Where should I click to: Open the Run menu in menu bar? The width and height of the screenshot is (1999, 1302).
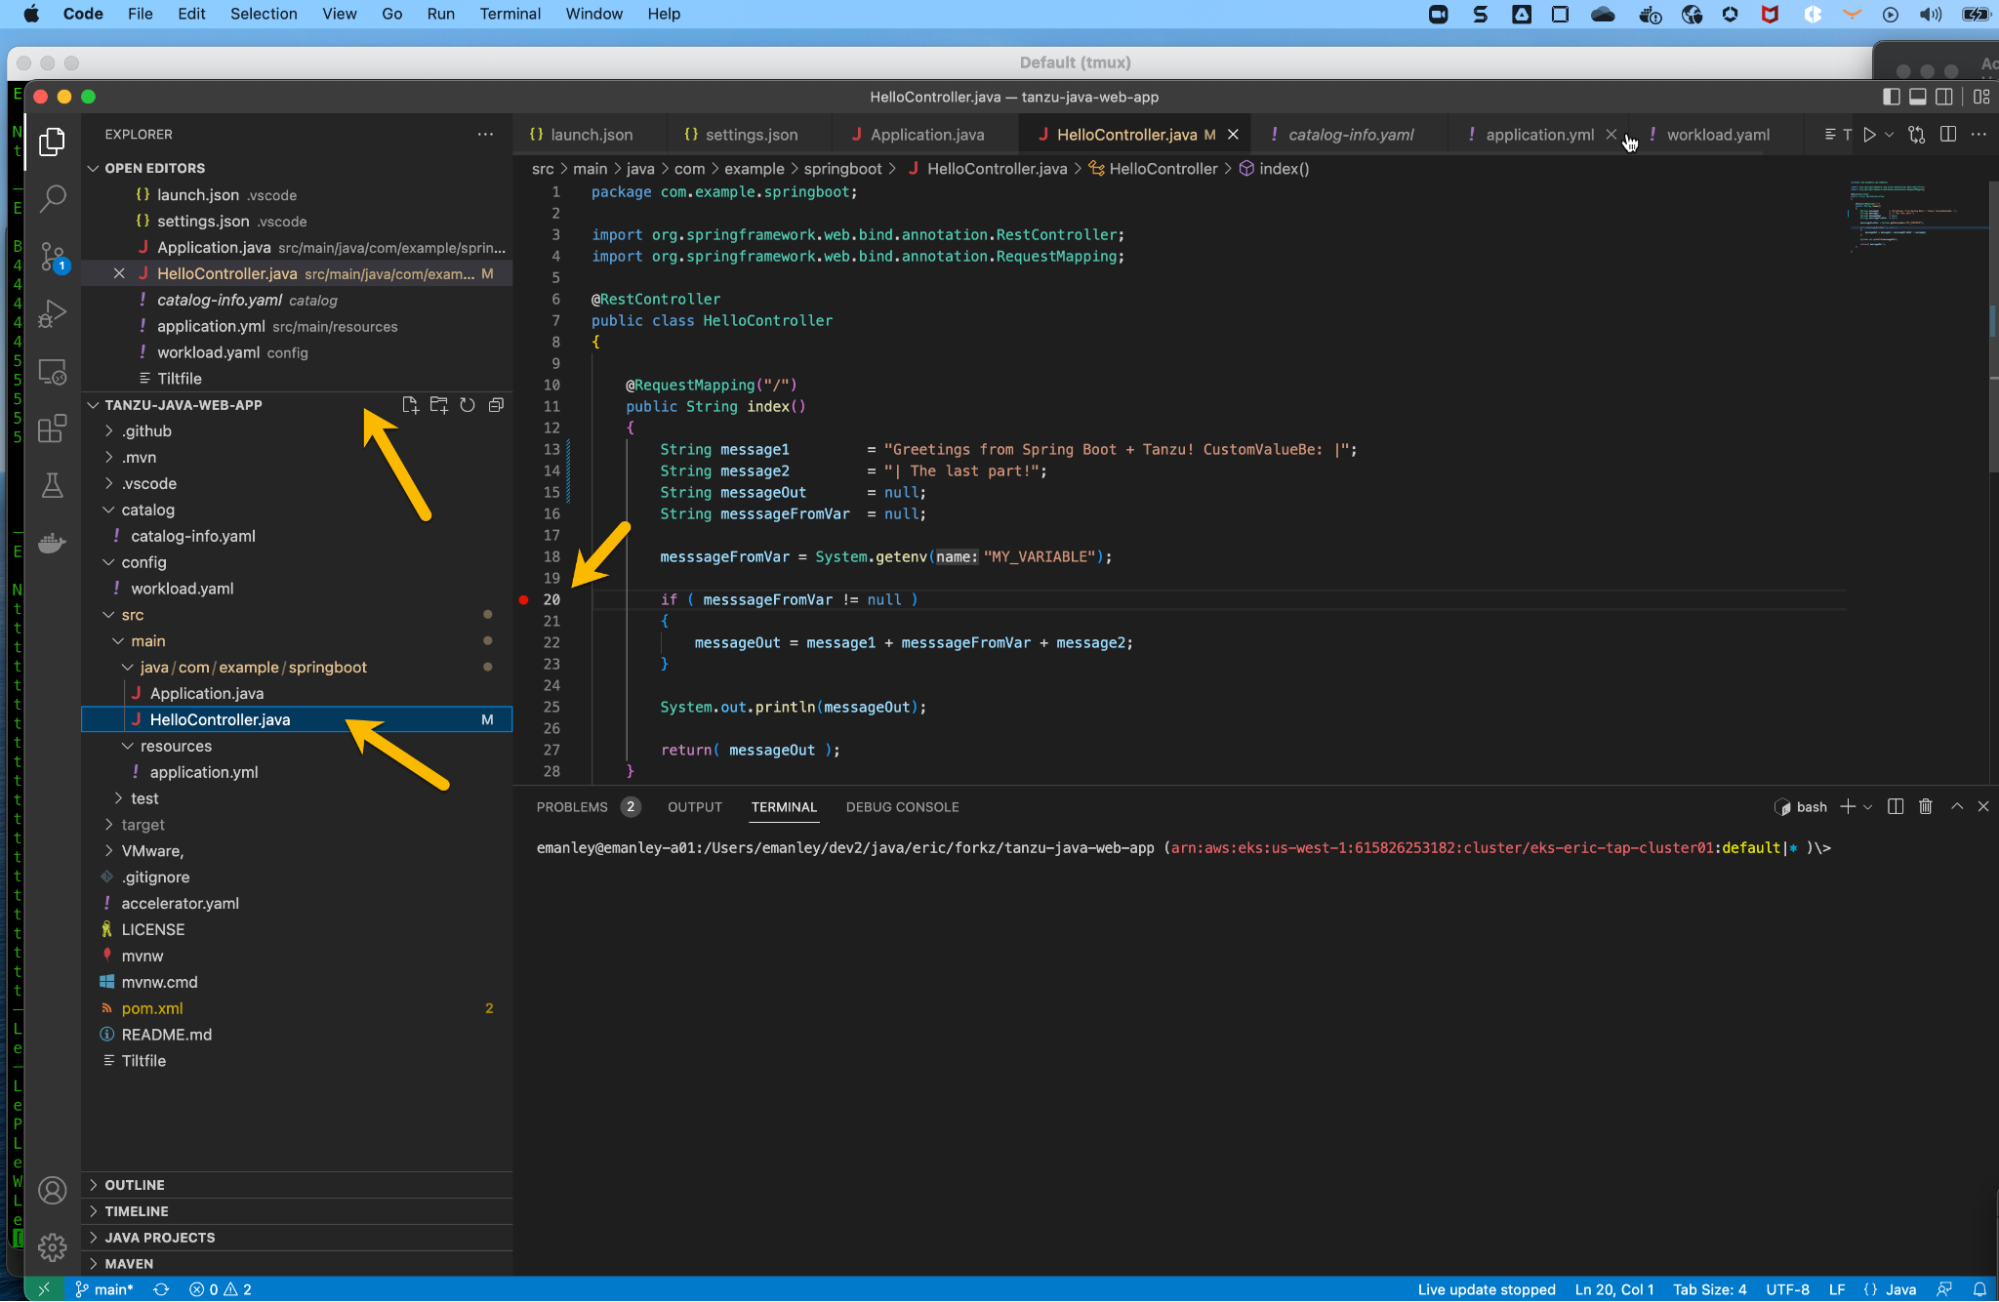point(439,13)
